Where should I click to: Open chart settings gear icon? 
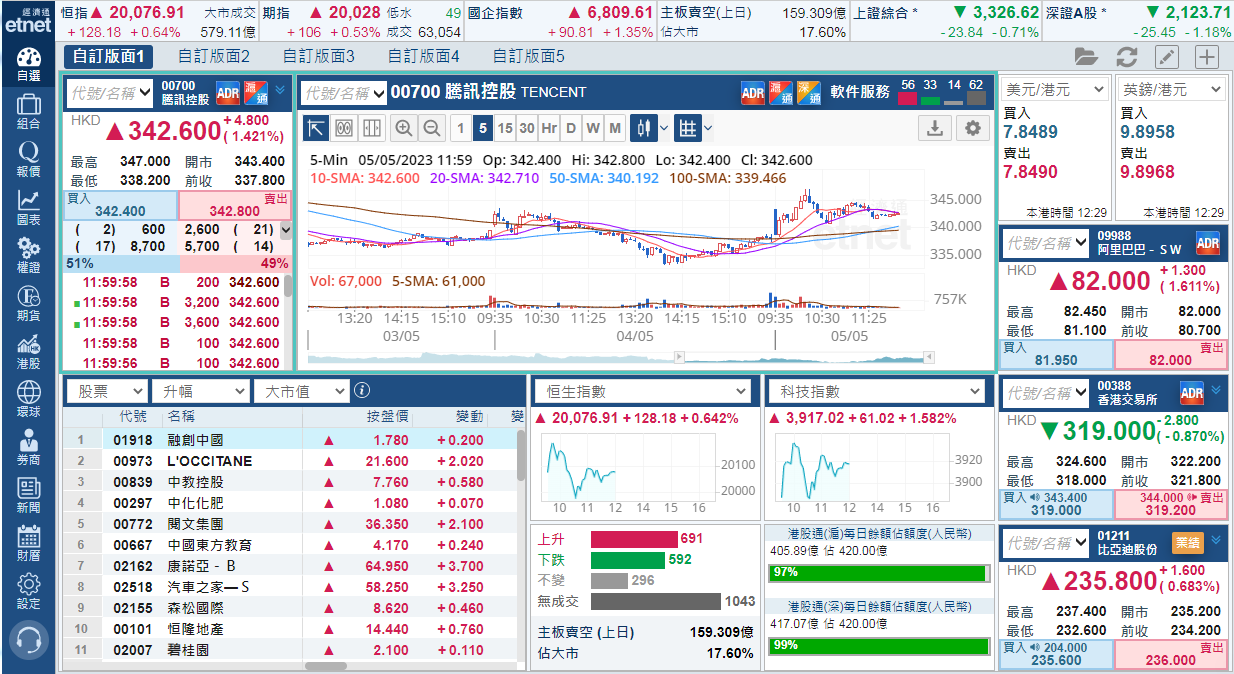point(971,128)
